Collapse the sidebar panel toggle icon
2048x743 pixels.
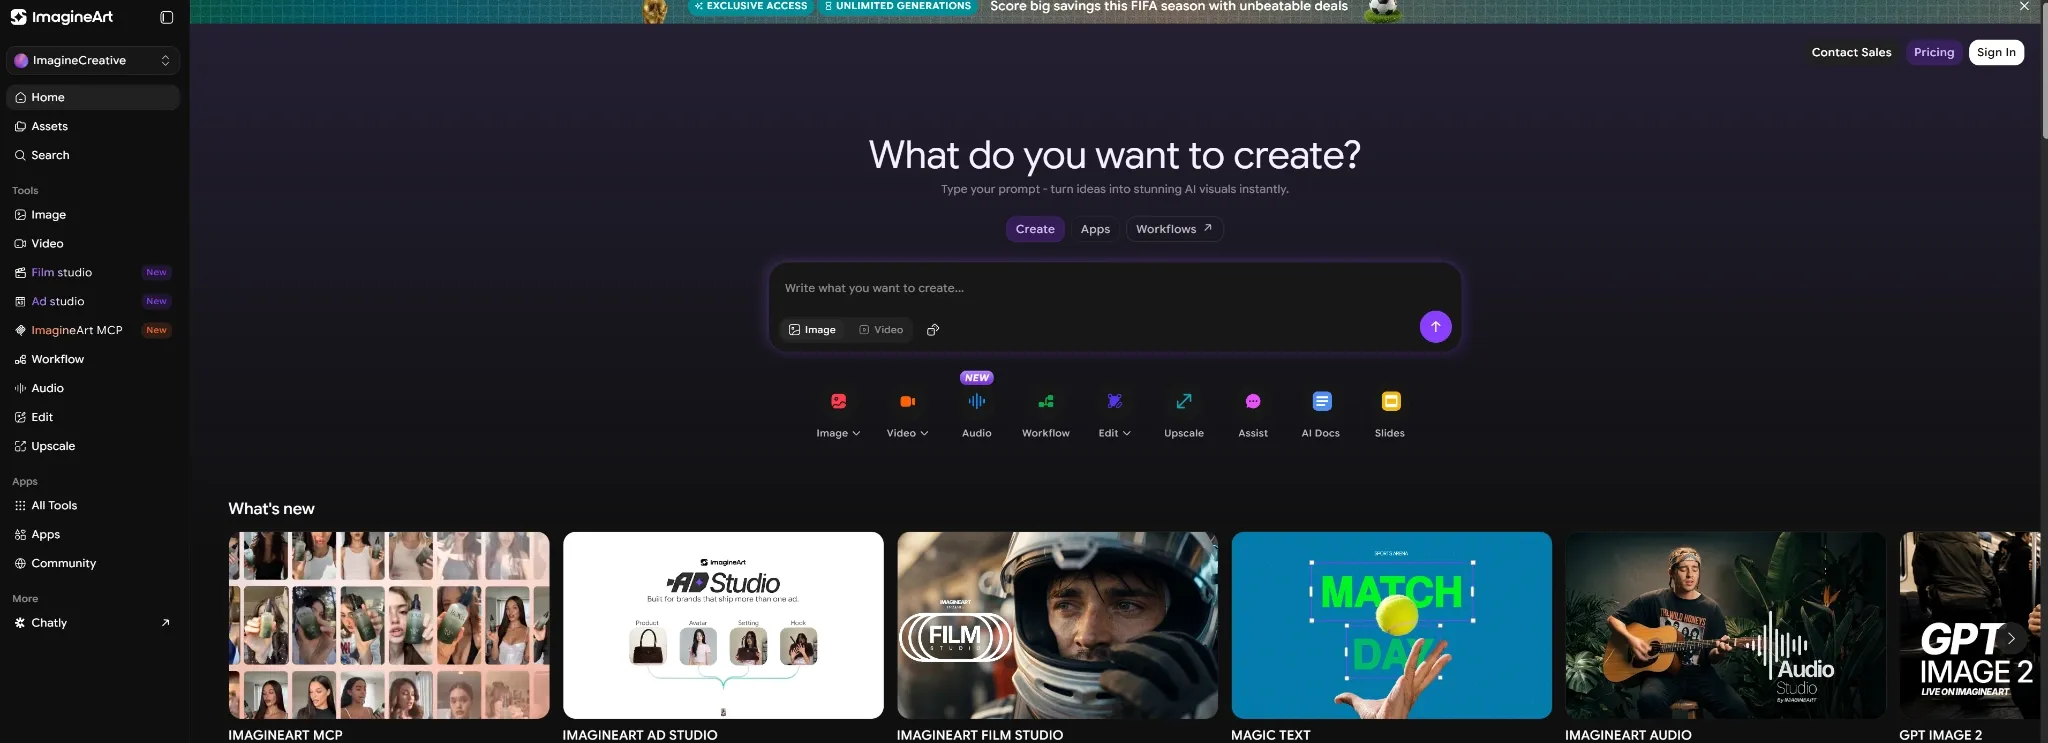click(x=167, y=17)
